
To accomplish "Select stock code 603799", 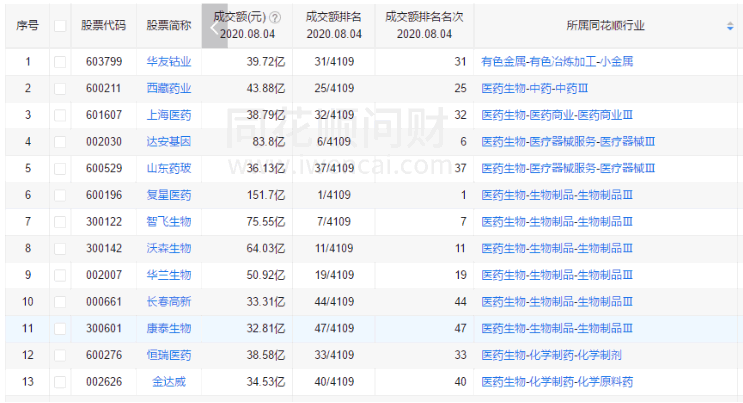I will pyautogui.click(x=104, y=62).
